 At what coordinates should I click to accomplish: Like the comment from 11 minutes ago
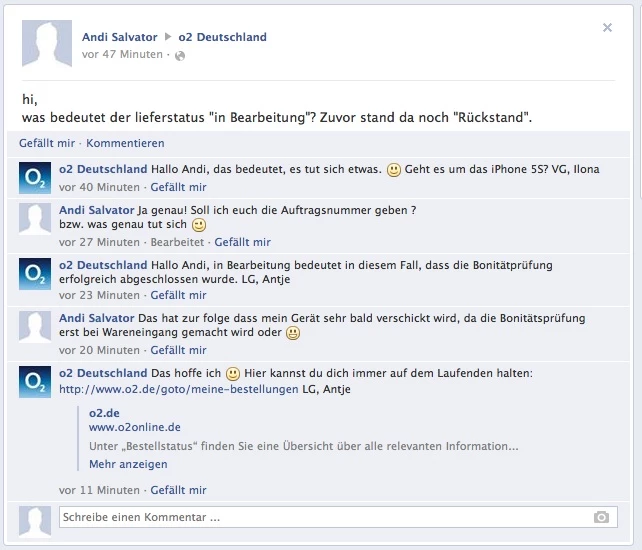tap(179, 490)
